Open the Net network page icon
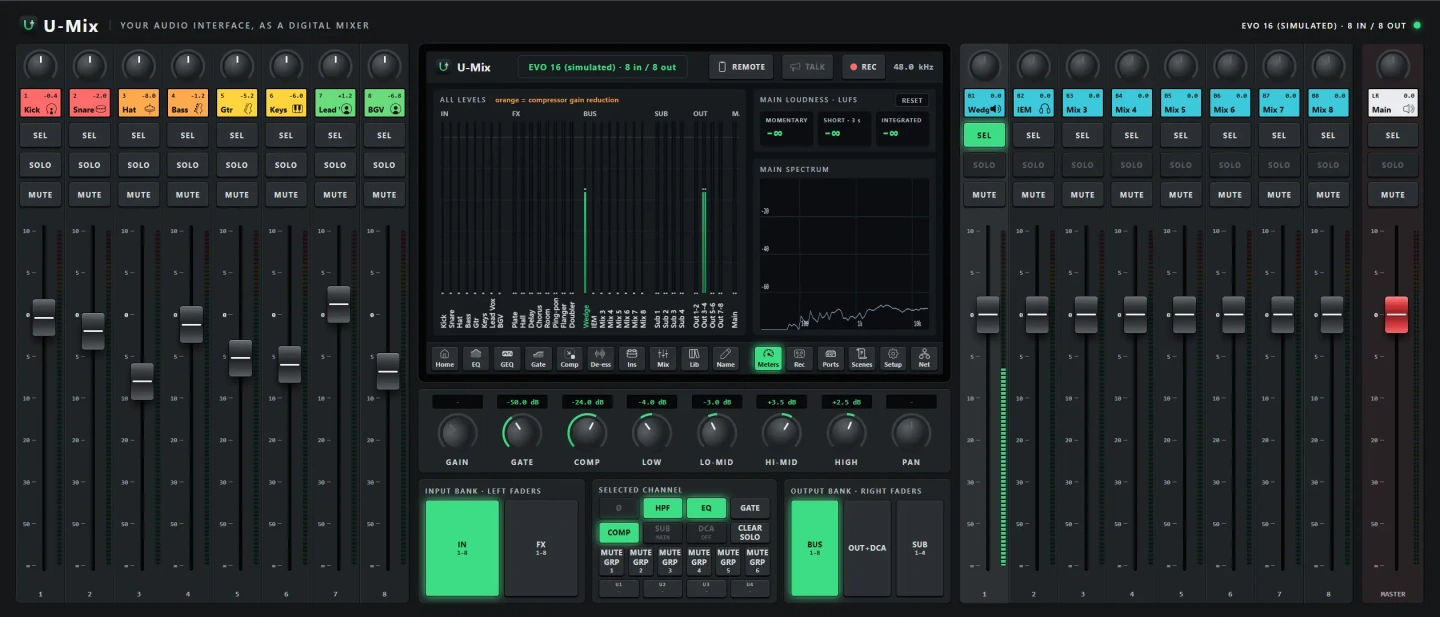The image size is (1440, 617). click(x=924, y=358)
